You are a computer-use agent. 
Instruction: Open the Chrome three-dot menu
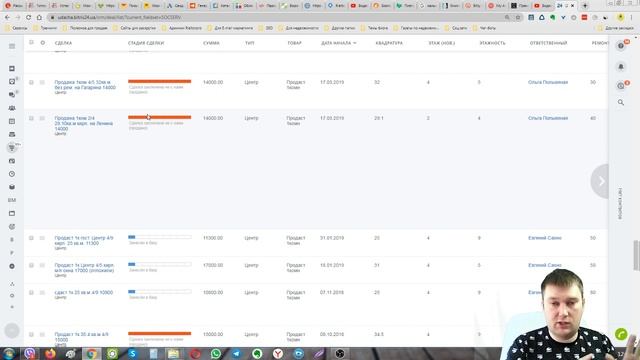point(632,18)
